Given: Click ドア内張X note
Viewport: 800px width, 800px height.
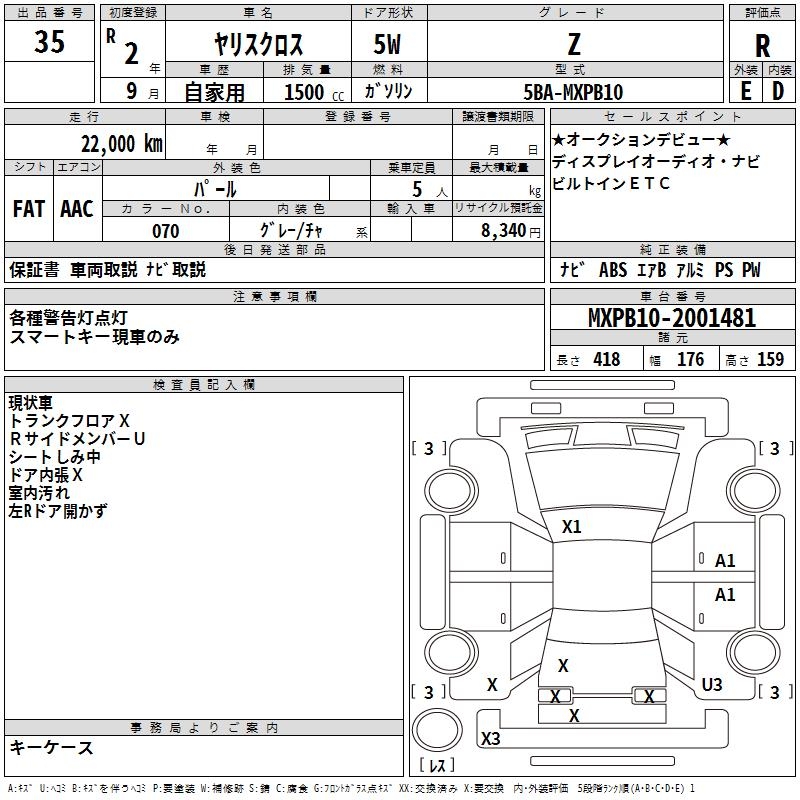Looking at the screenshot, I should [45, 475].
